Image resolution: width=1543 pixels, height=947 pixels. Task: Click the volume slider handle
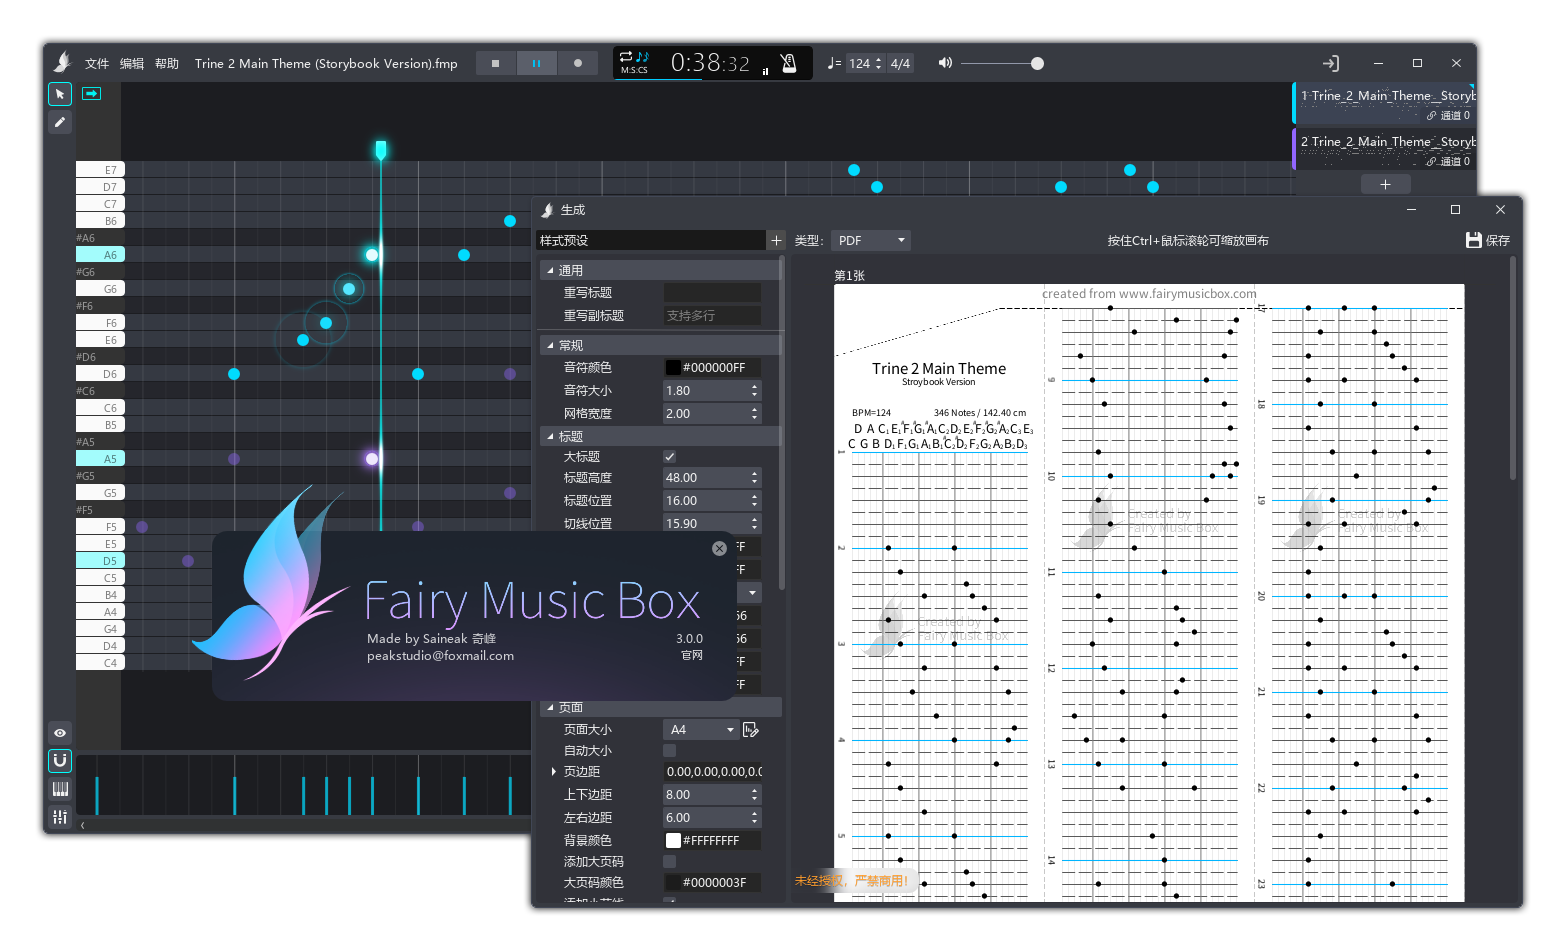(x=1037, y=63)
